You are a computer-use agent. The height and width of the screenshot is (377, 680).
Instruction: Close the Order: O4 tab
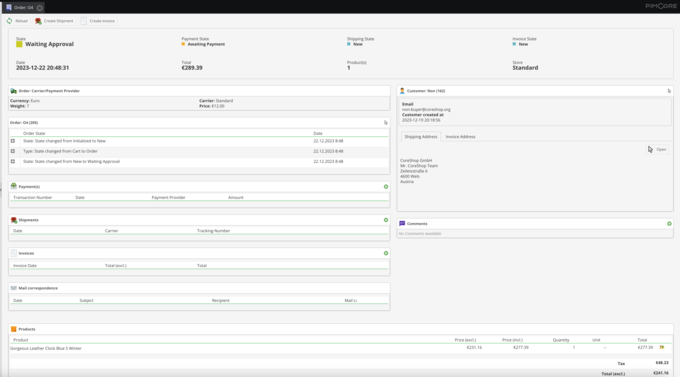click(x=39, y=7)
